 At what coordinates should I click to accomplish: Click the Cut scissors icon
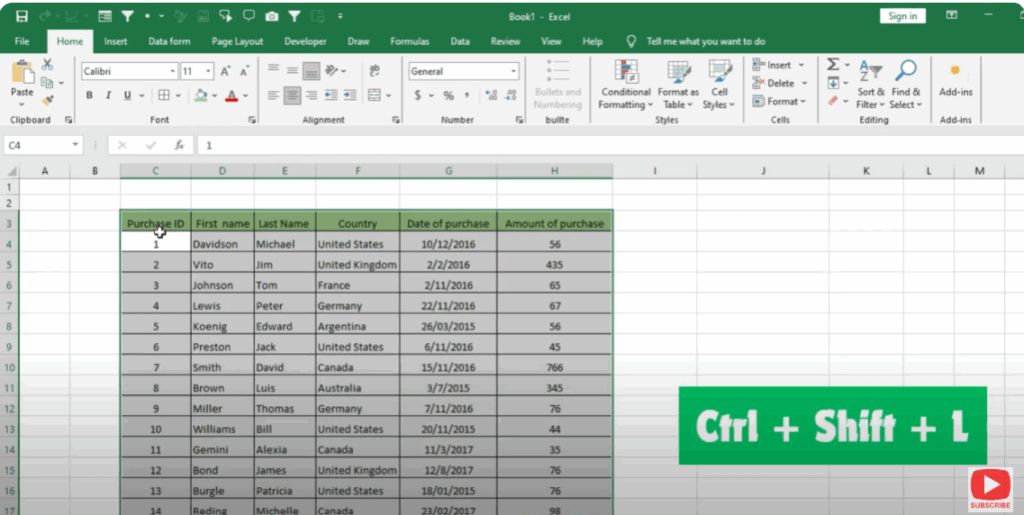coord(47,64)
